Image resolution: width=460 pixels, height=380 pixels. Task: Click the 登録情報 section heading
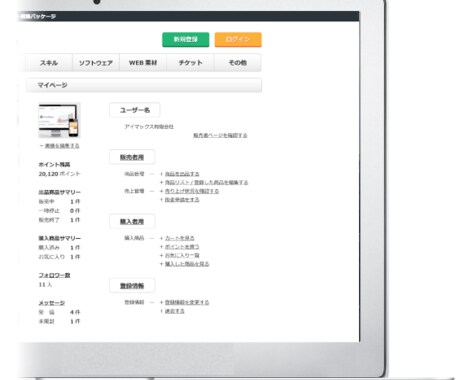coord(132,286)
